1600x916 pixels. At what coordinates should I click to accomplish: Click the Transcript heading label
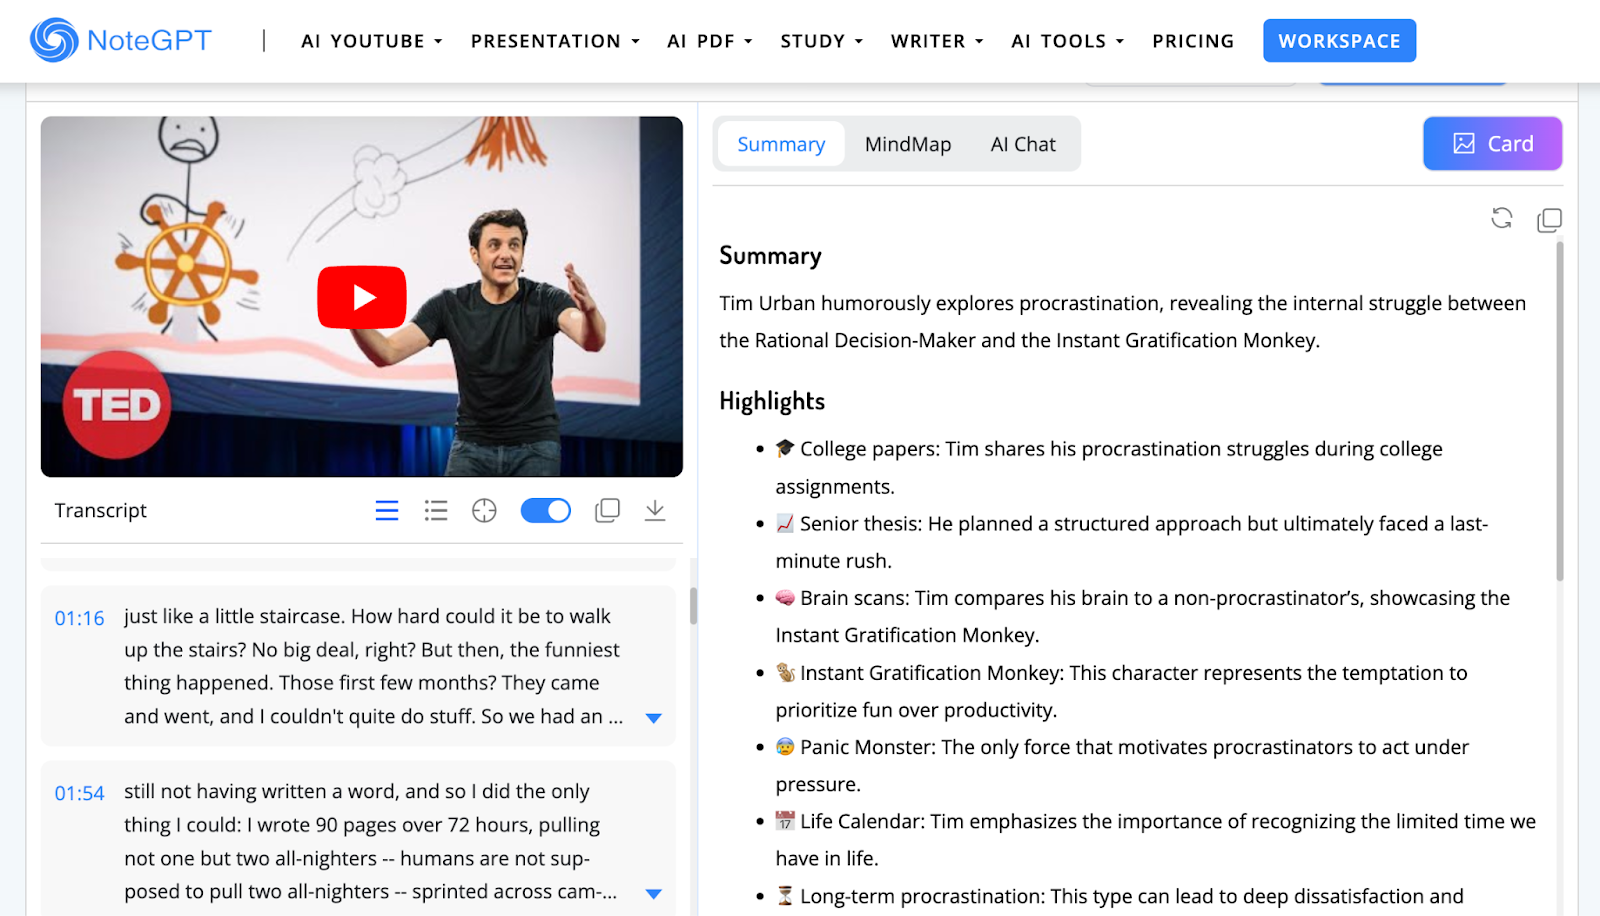(100, 511)
